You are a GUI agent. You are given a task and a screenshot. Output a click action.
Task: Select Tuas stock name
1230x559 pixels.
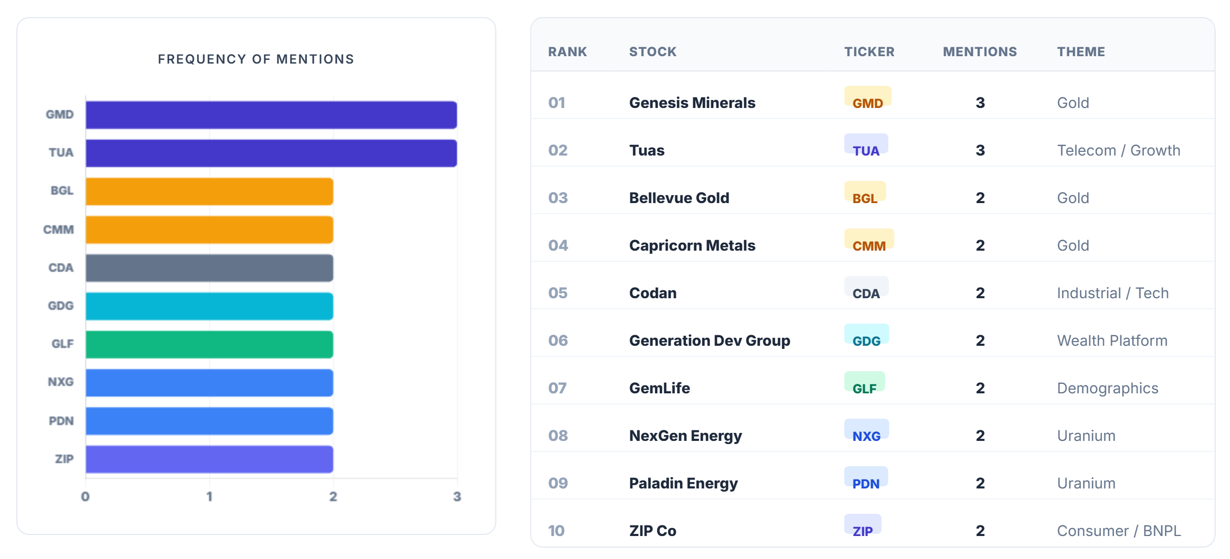pos(647,150)
